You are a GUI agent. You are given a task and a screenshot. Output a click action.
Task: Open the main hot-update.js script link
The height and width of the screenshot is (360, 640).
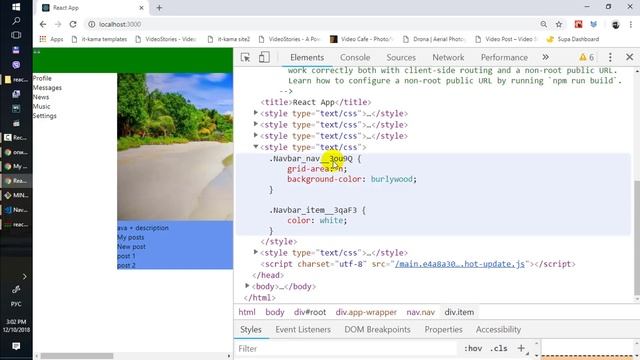coord(460,264)
